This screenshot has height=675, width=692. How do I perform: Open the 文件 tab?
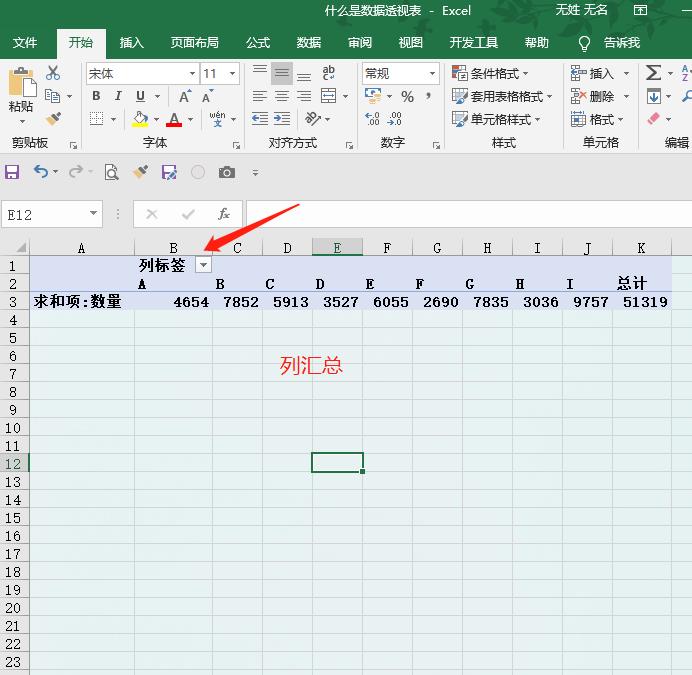click(25, 42)
